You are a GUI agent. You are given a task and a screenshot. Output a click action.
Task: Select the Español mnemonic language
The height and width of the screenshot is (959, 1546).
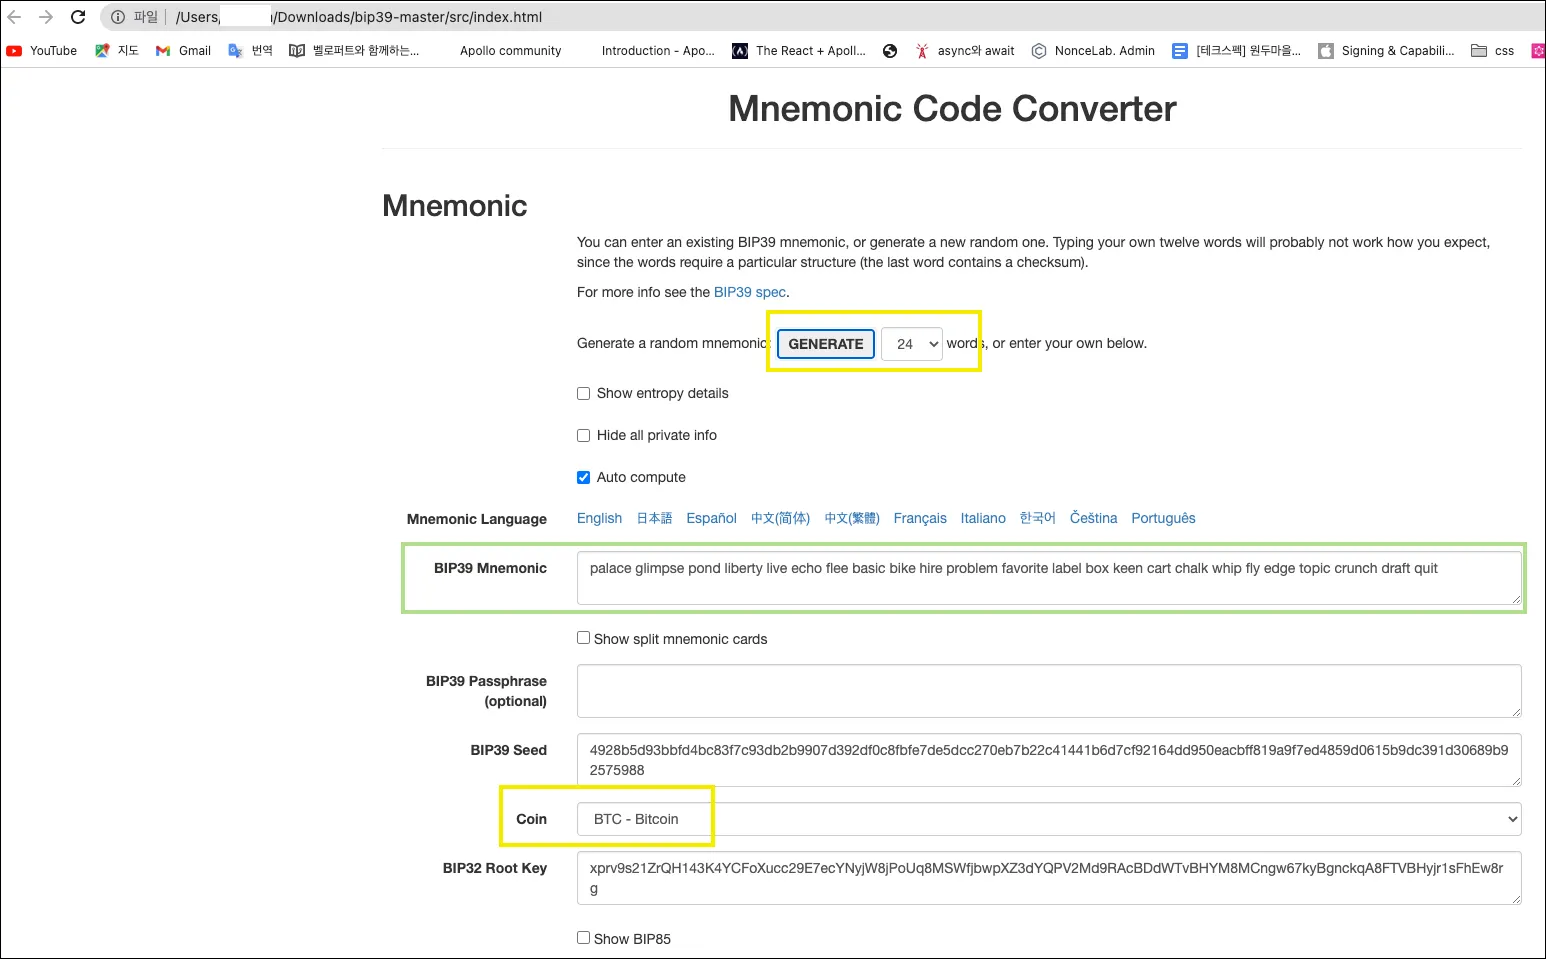[711, 518]
